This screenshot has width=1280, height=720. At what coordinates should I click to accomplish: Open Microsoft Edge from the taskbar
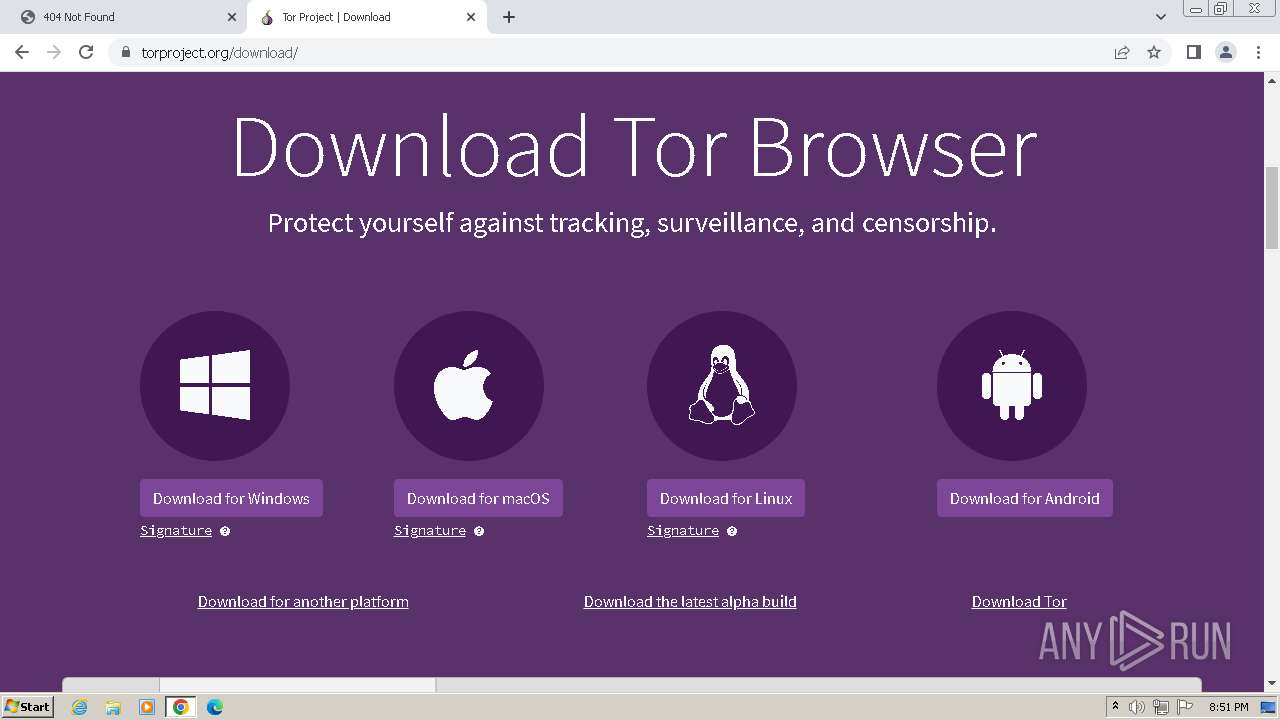click(215, 707)
